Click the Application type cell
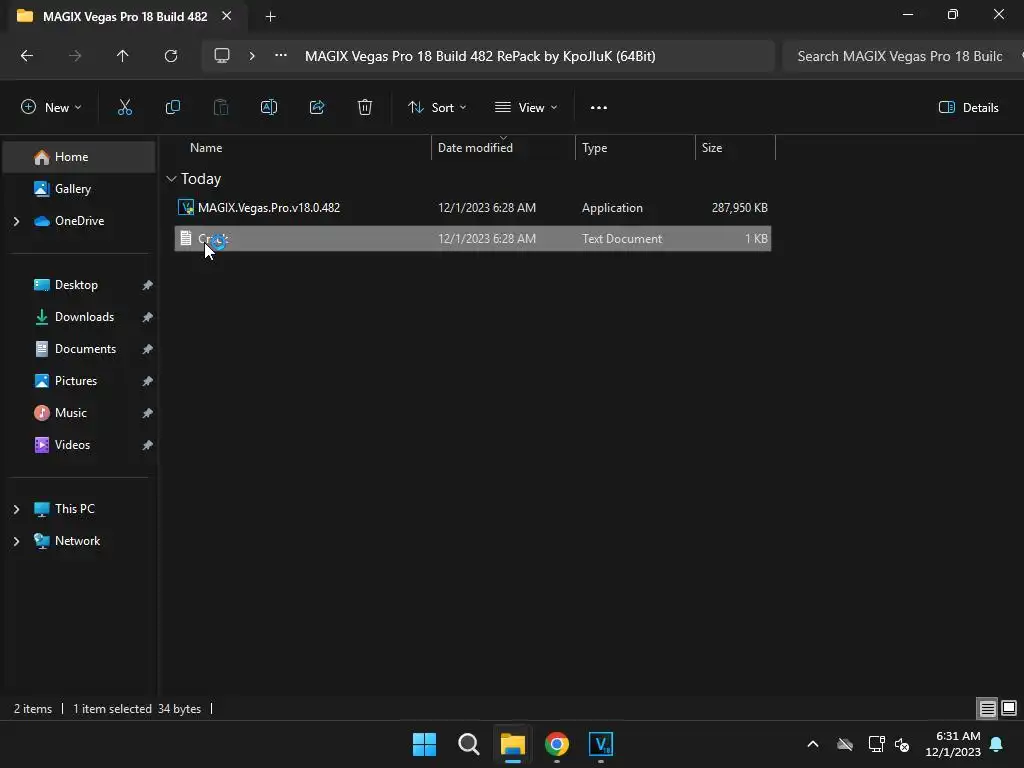 coord(612,208)
